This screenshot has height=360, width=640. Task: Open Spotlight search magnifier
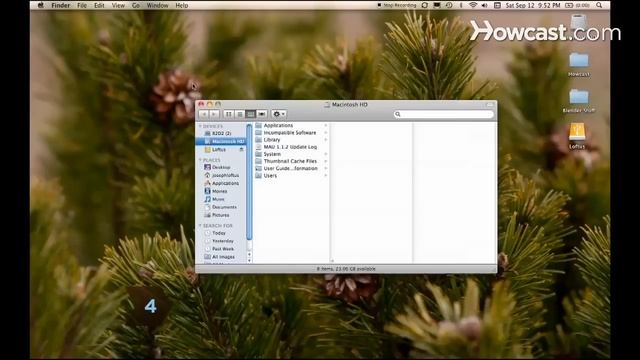tap(599, 5)
